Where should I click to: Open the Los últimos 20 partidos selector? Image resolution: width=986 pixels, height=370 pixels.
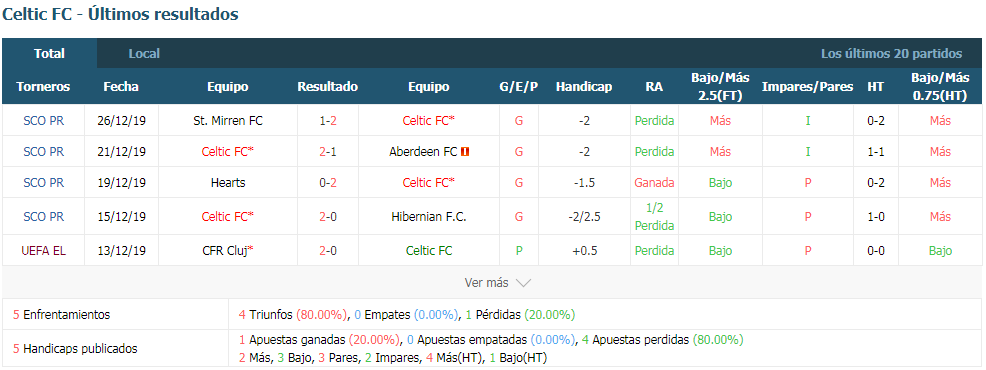tap(891, 53)
